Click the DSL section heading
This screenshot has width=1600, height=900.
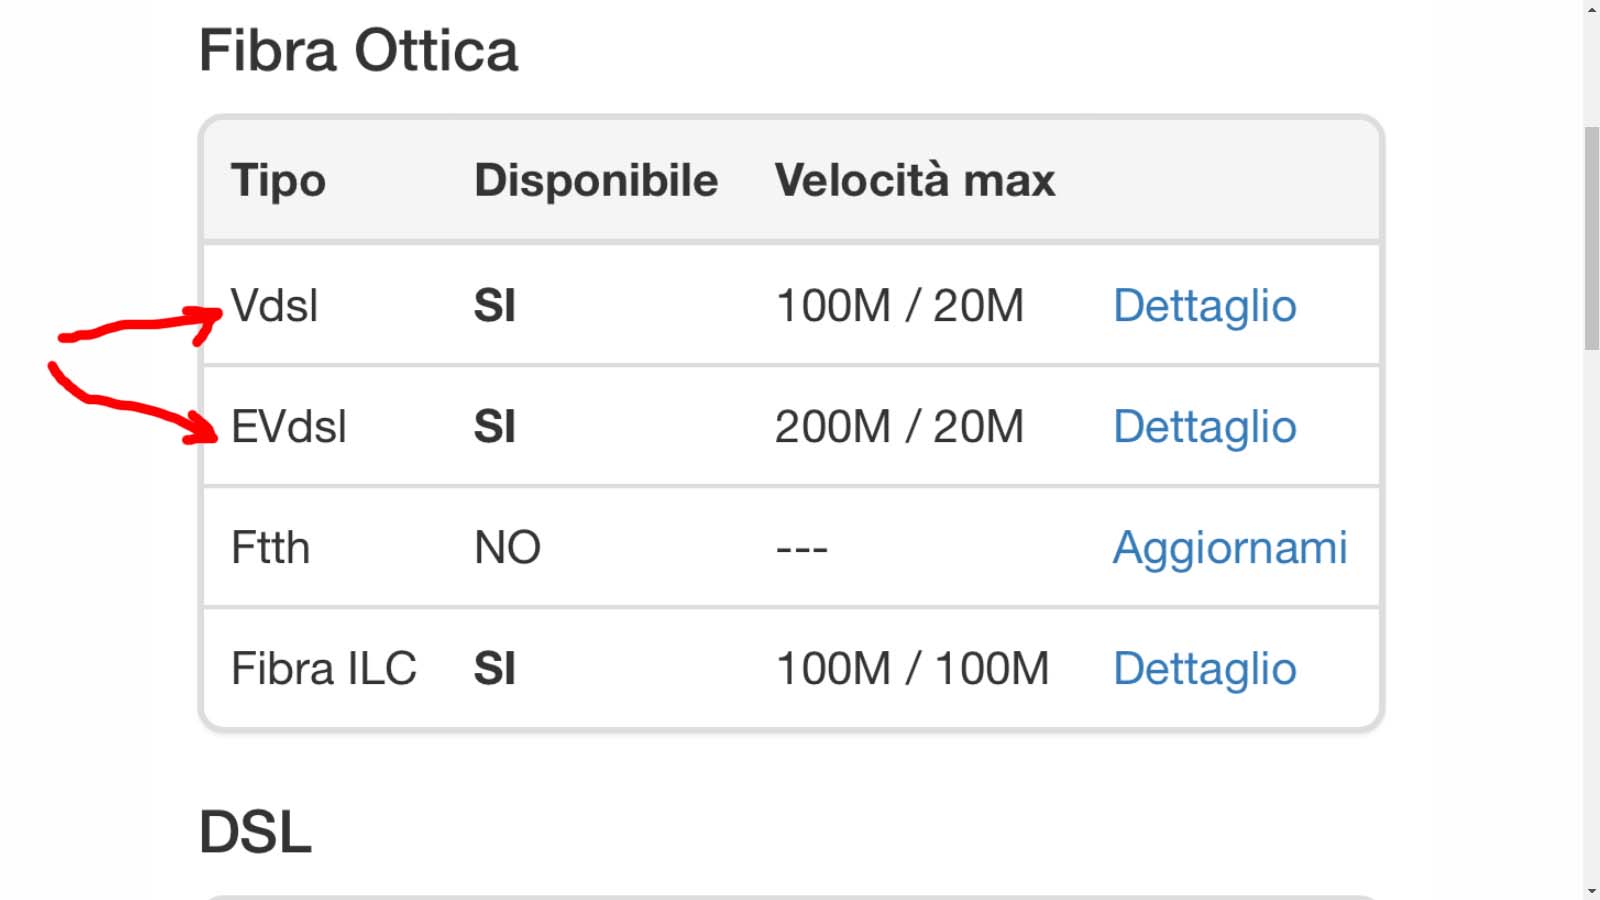[x=255, y=832]
